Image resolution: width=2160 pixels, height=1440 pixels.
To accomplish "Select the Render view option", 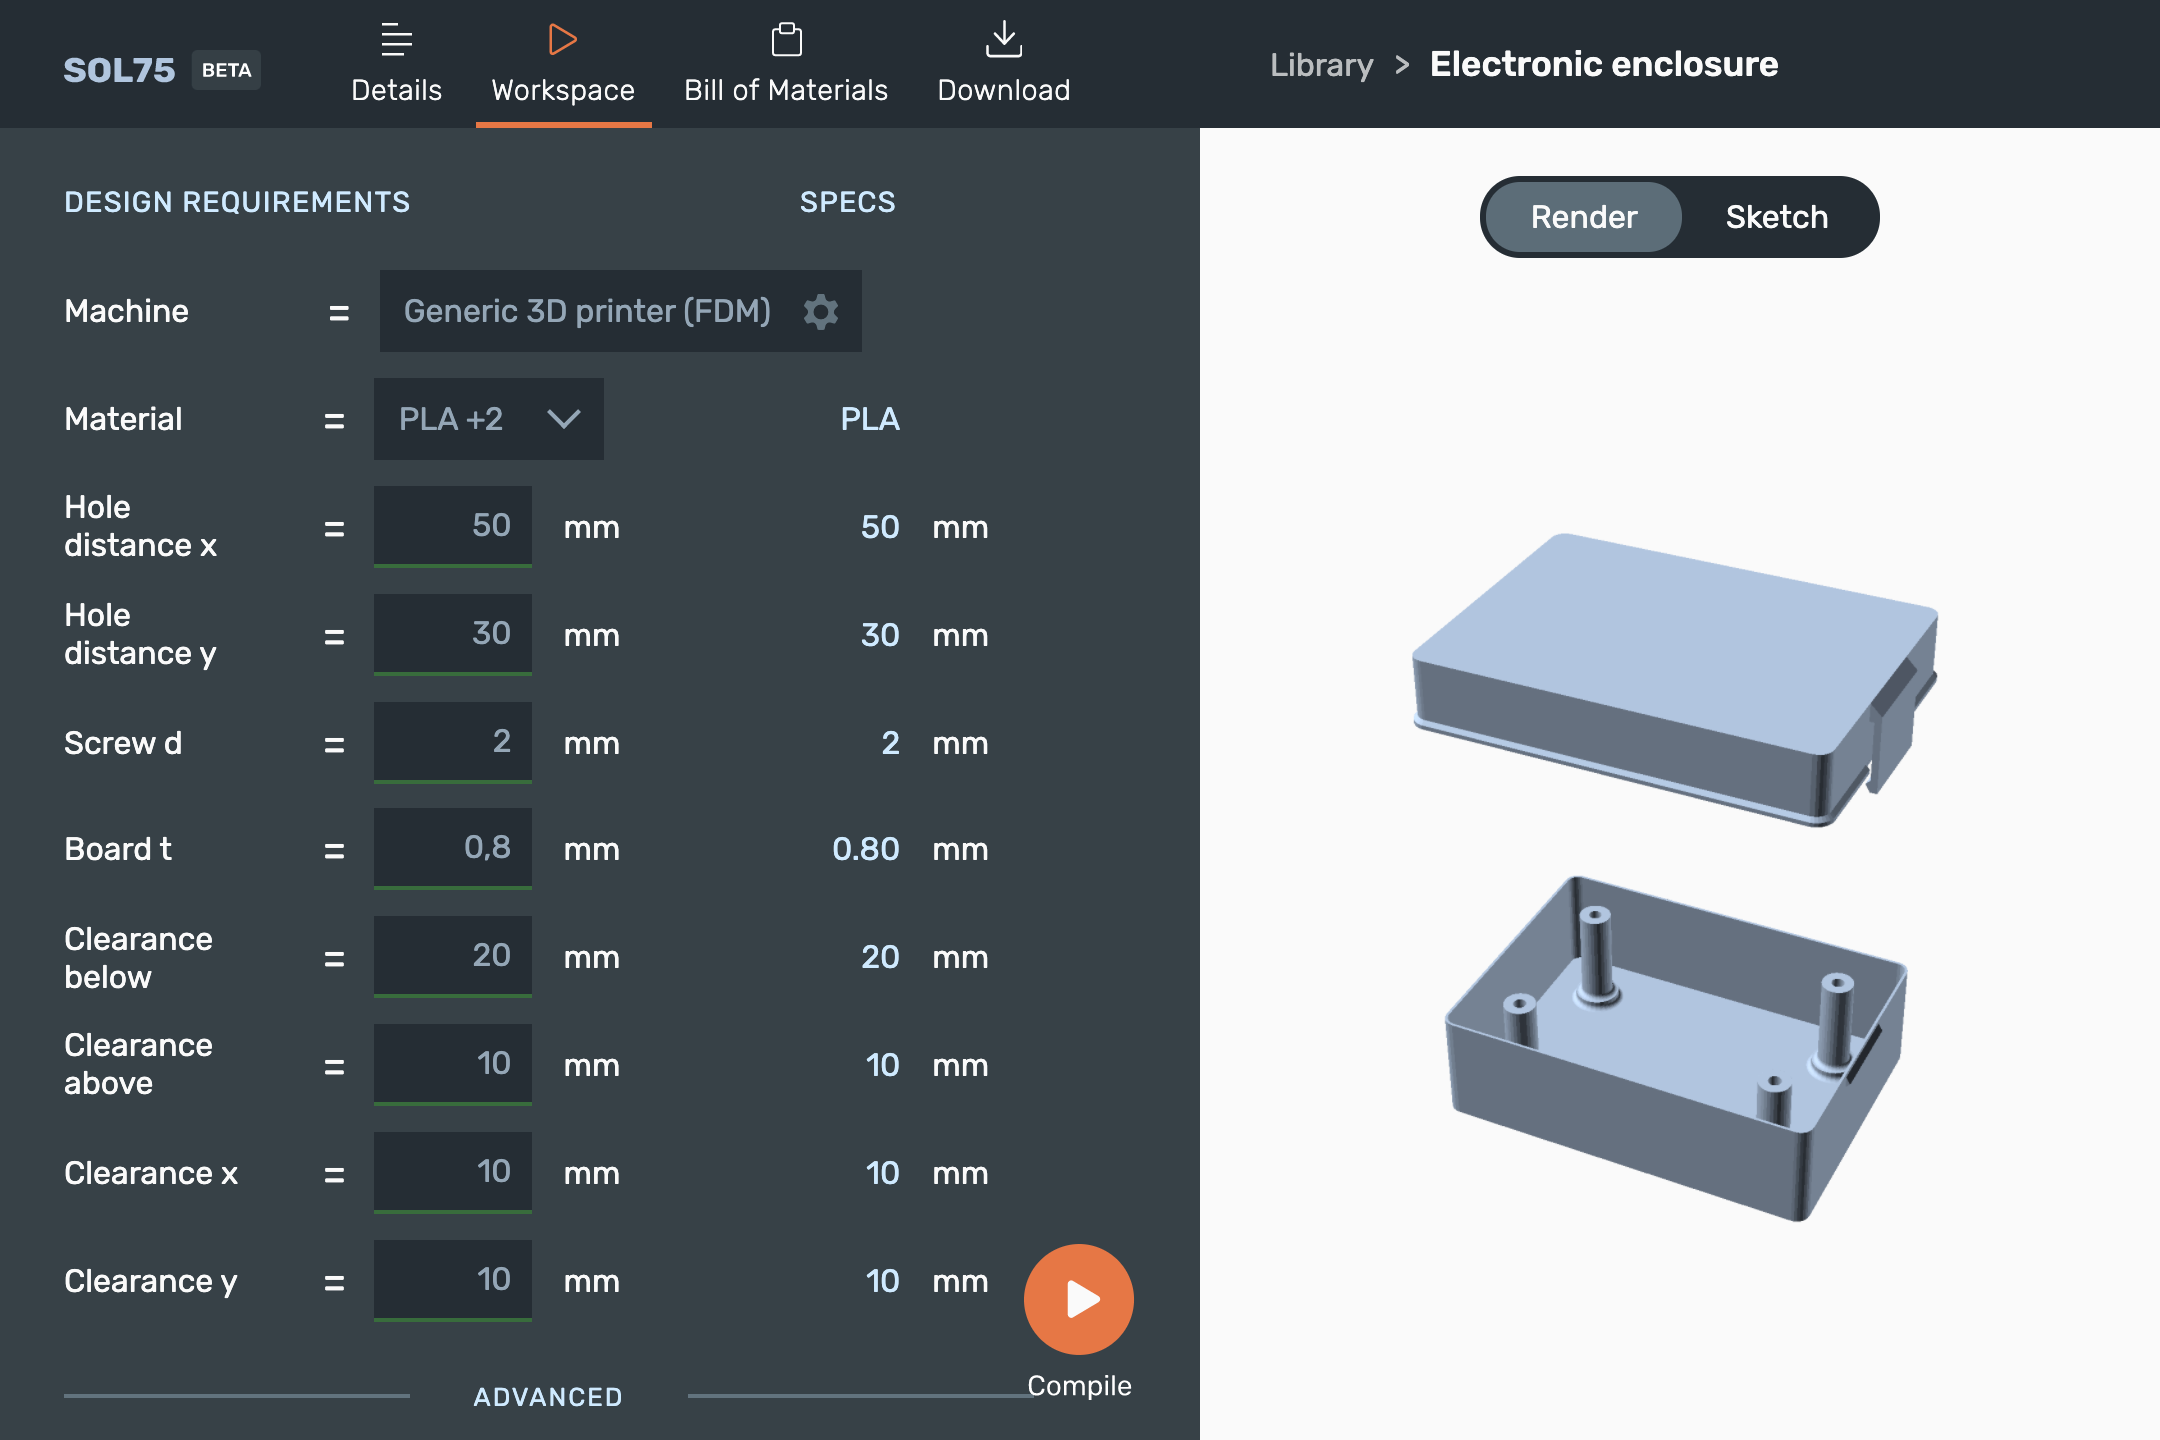I will click(x=1582, y=216).
